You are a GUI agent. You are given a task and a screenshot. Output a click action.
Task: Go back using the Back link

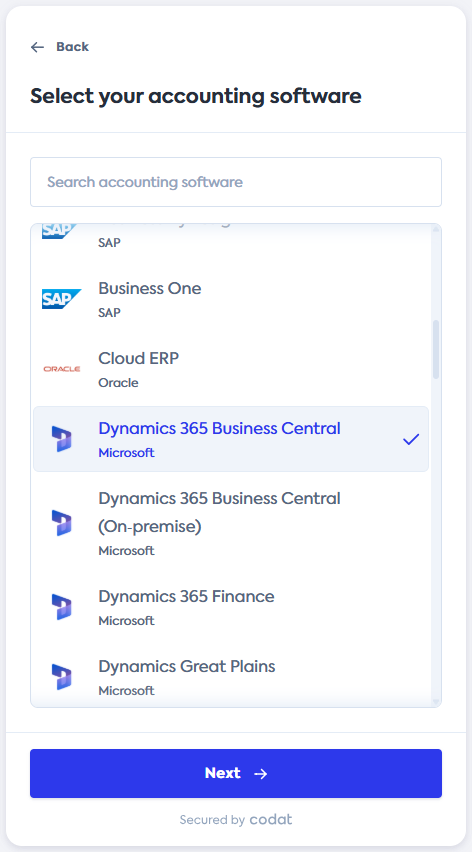tap(60, 47)
